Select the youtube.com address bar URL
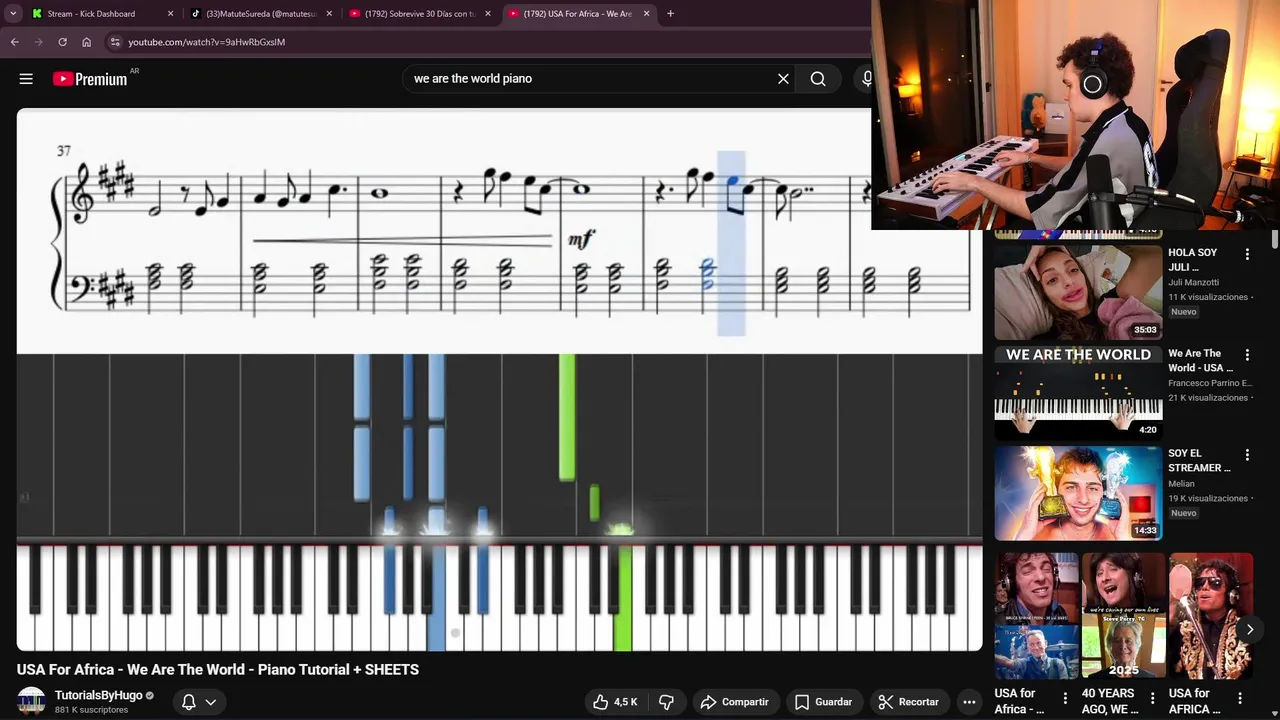 (x=206, y=42)
